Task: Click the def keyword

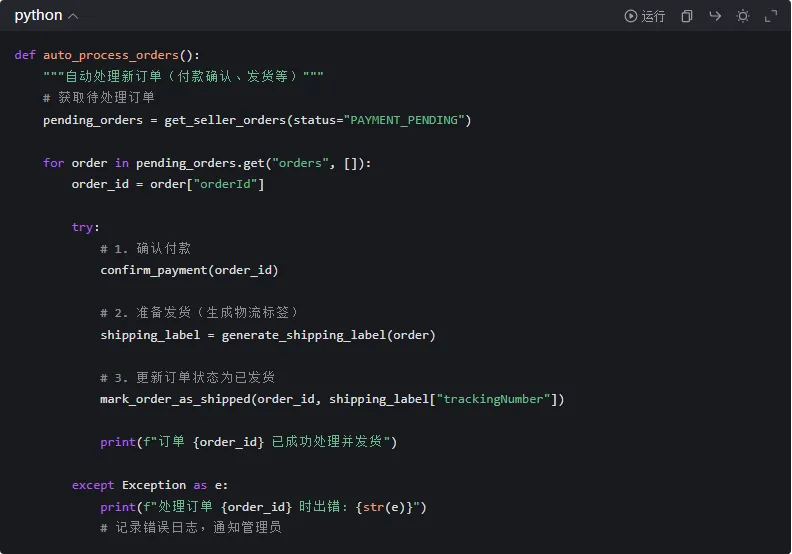Action: click(x=25, y=55)
